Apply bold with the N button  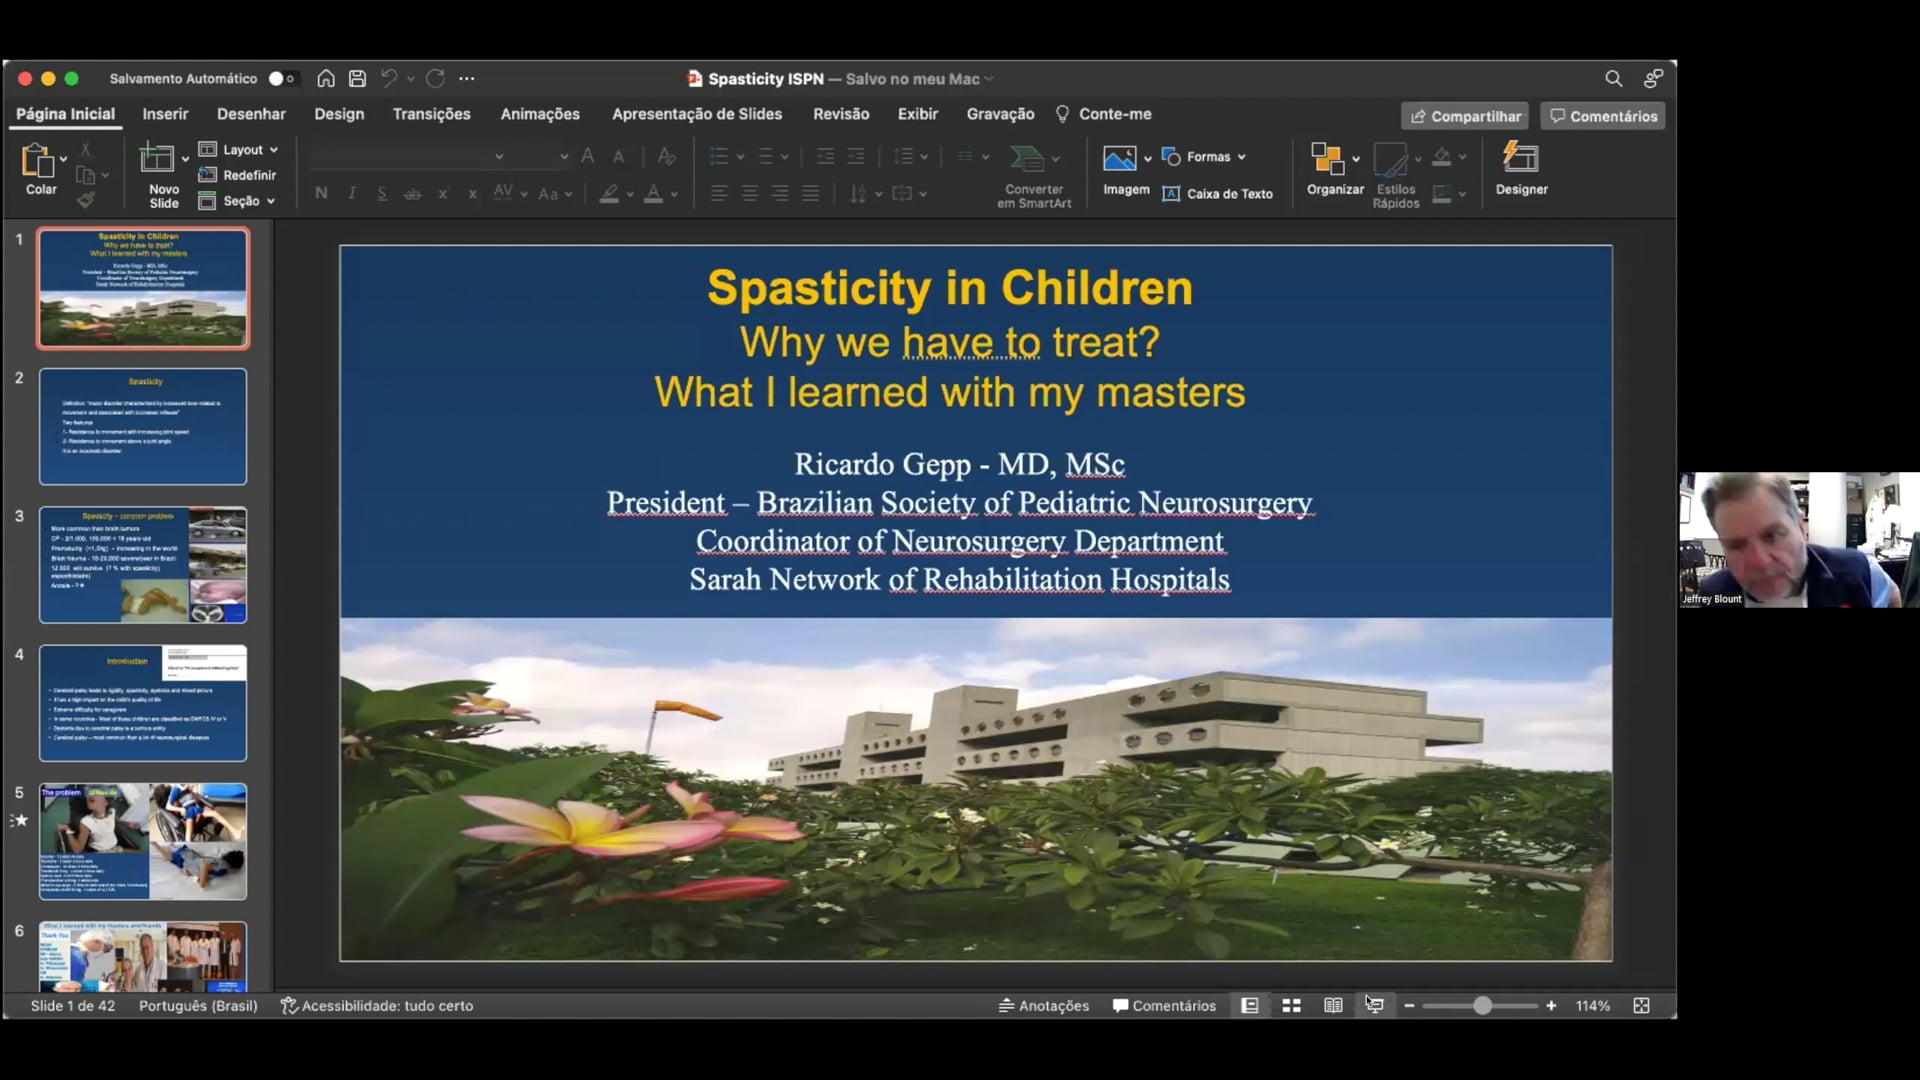pos(321,193)
